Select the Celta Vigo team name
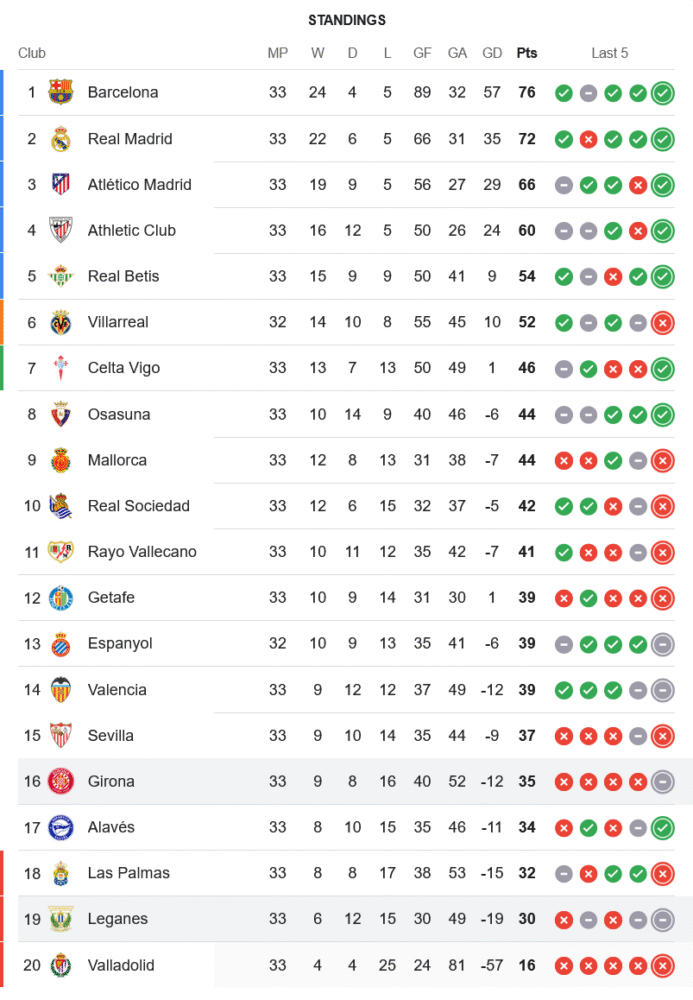693x1000 pixels. pos(123,368)
